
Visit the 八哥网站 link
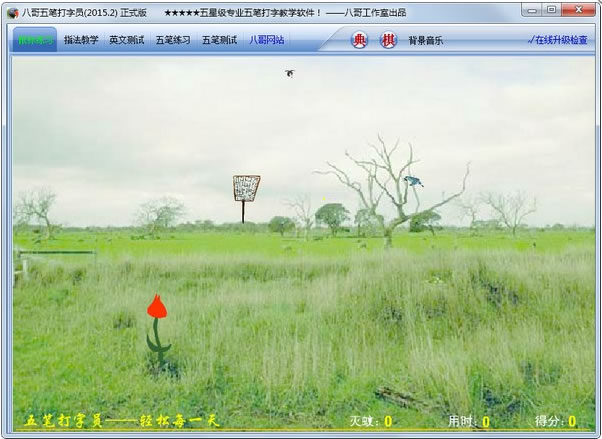click(x=266, y=41)
